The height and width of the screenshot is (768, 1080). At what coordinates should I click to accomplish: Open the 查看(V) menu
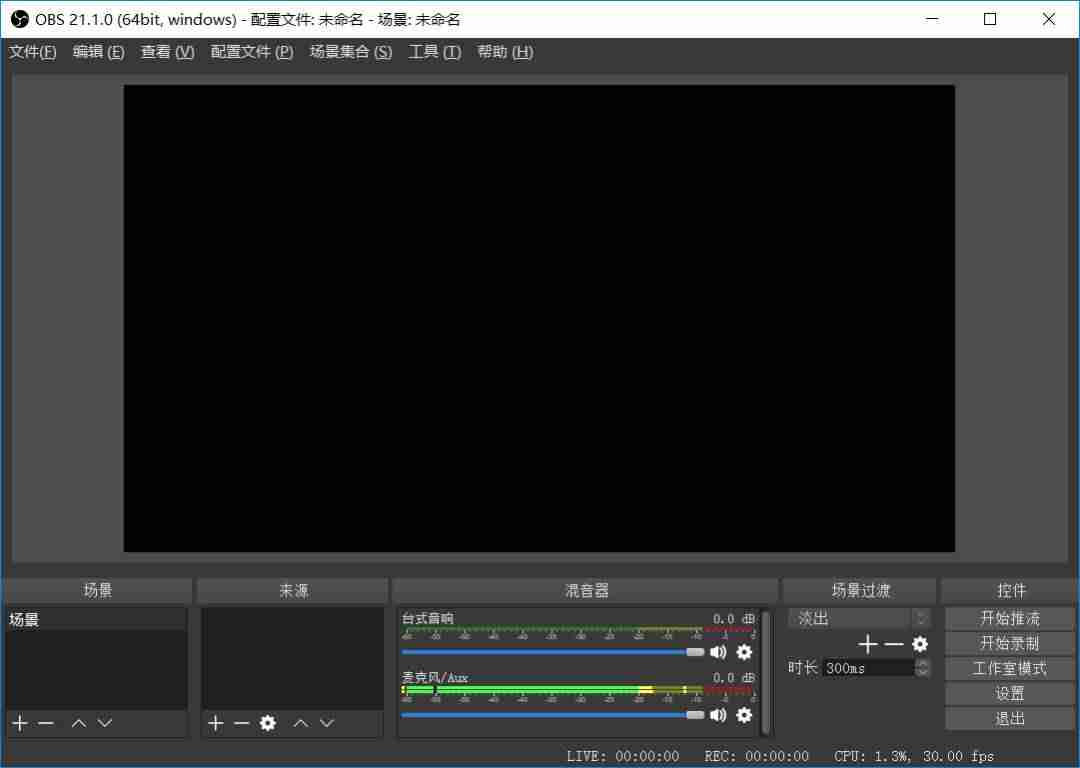pos(167,52)
